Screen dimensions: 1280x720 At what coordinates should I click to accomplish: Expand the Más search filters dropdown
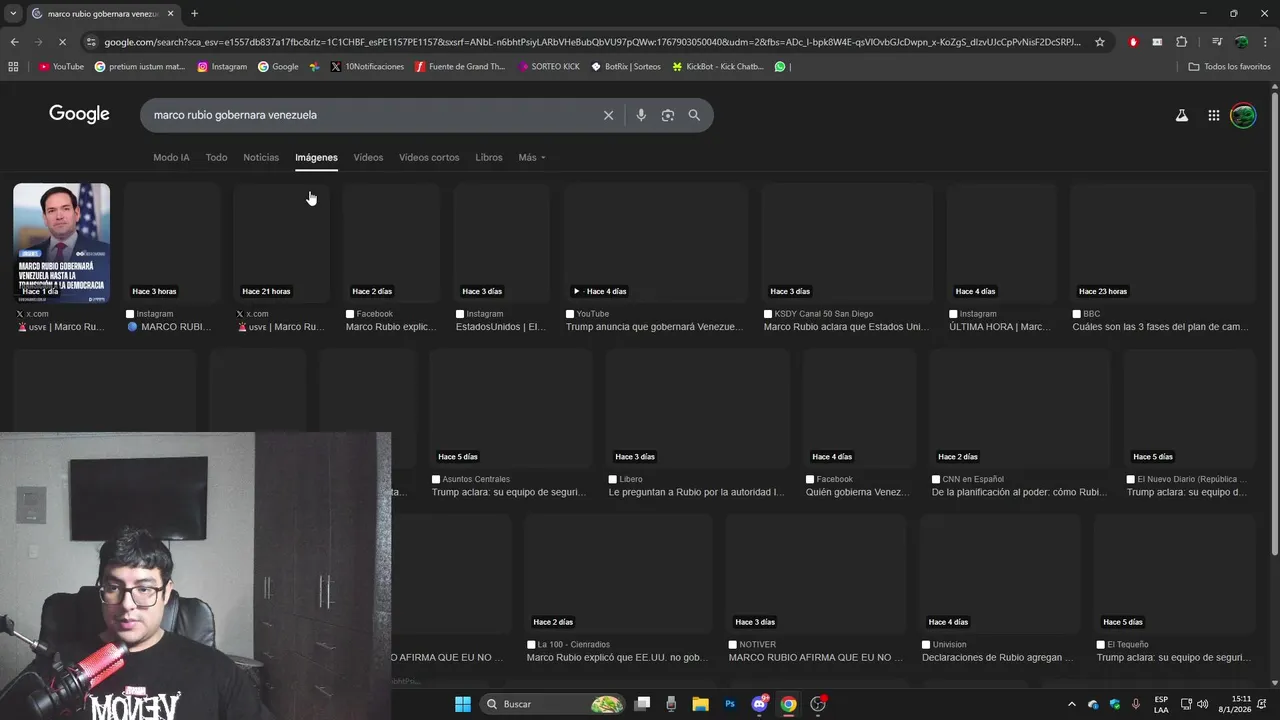532,157
